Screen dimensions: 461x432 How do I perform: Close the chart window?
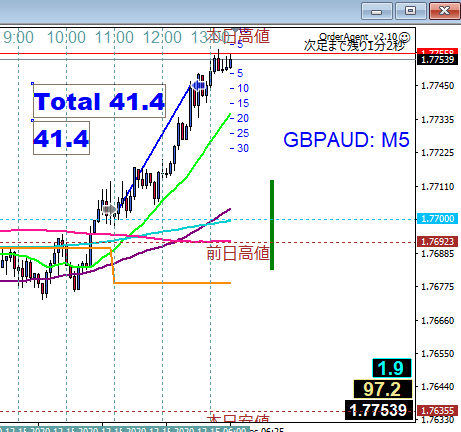tap(444, 12)
